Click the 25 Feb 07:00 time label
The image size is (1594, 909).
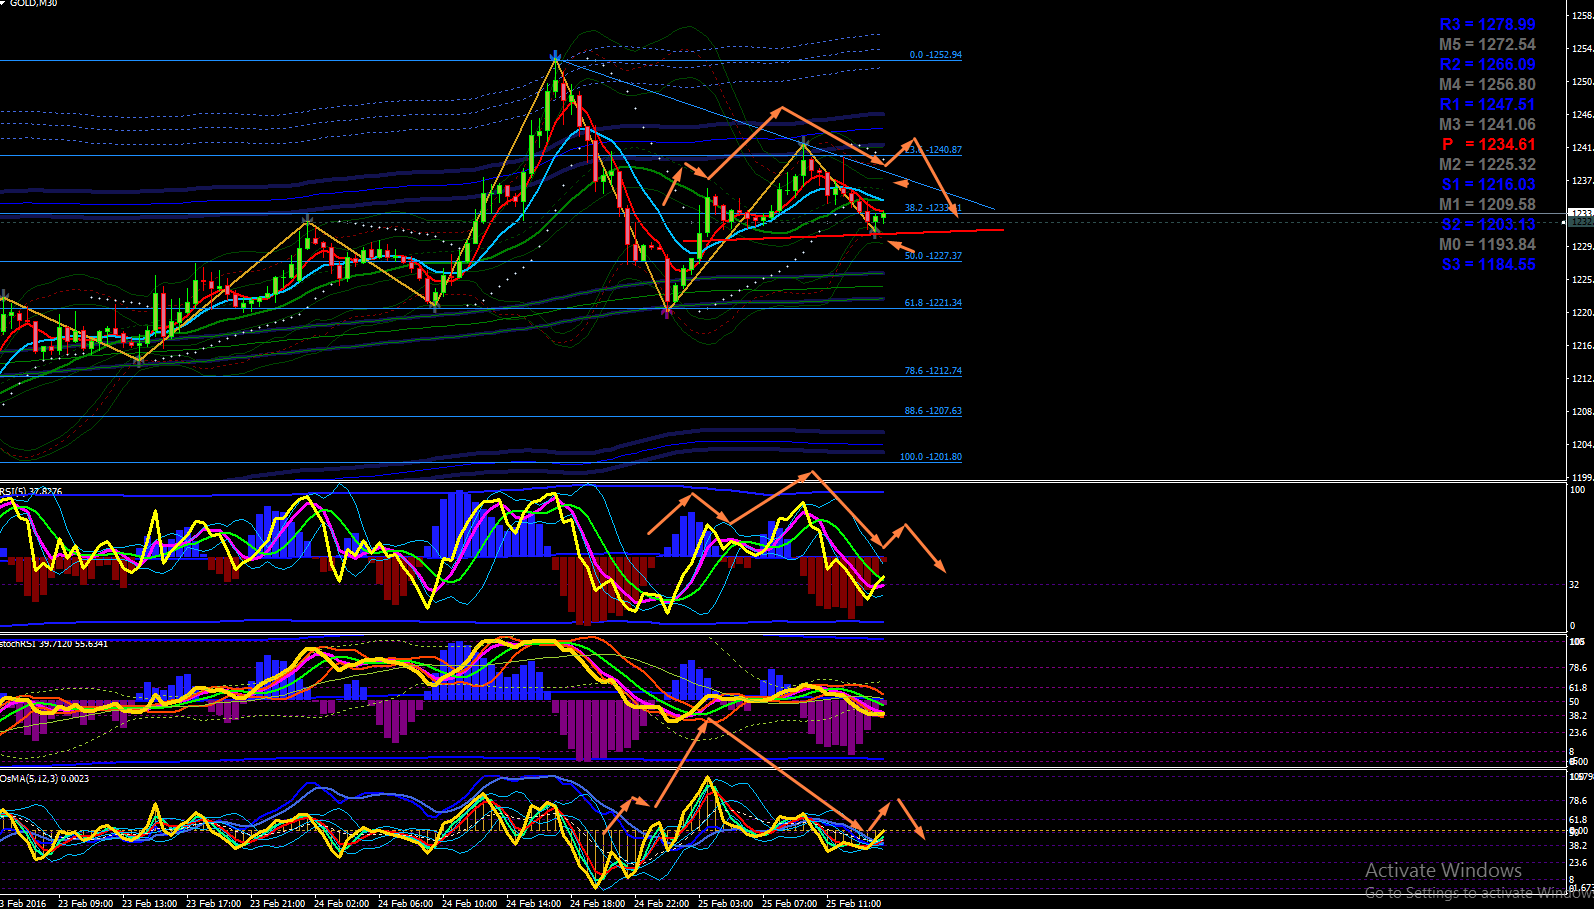790,903
